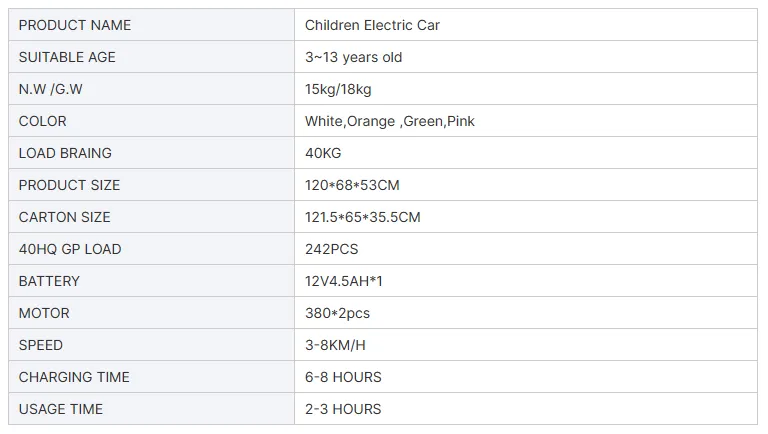768x434 pixels.
Task: Click the 121.5*65*35.5CM carton value
Action: [x=362, y=217]
